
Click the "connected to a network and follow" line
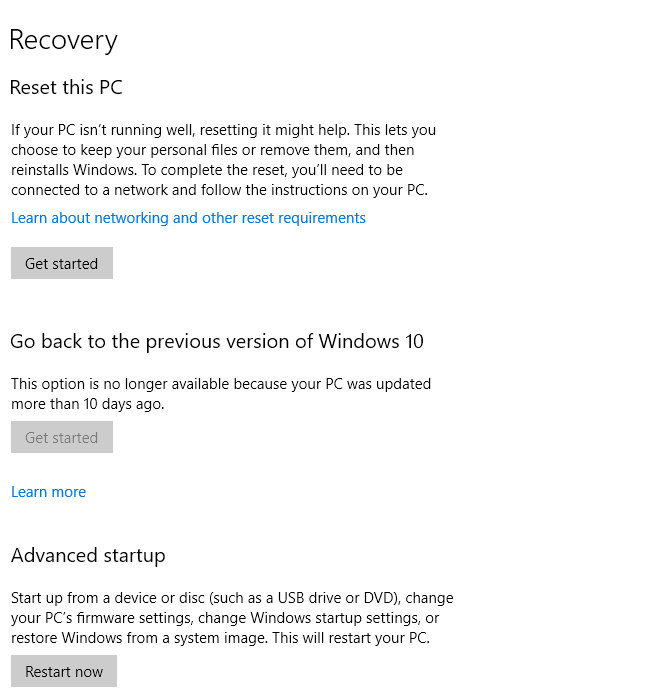point(220,190)
